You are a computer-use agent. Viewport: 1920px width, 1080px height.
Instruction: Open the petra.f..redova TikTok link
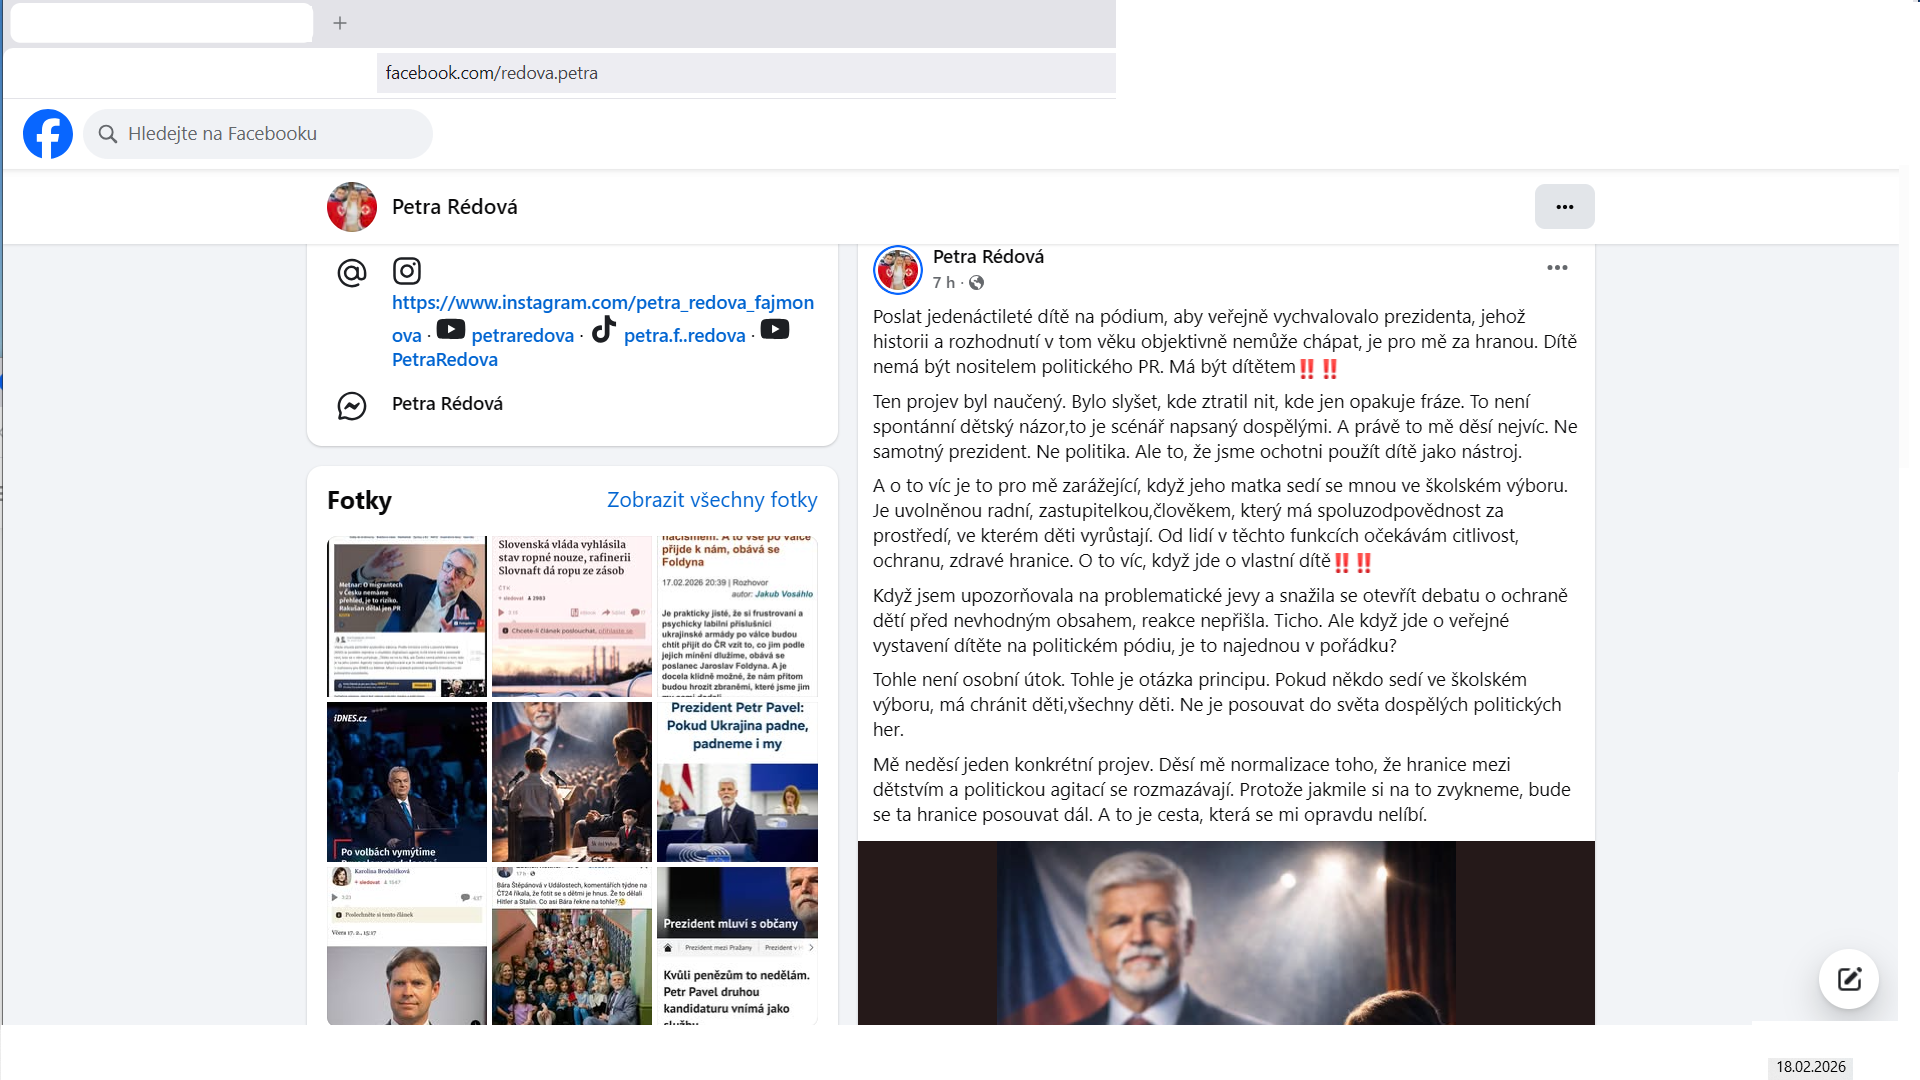pyautogui.click(x=684, y=336)
